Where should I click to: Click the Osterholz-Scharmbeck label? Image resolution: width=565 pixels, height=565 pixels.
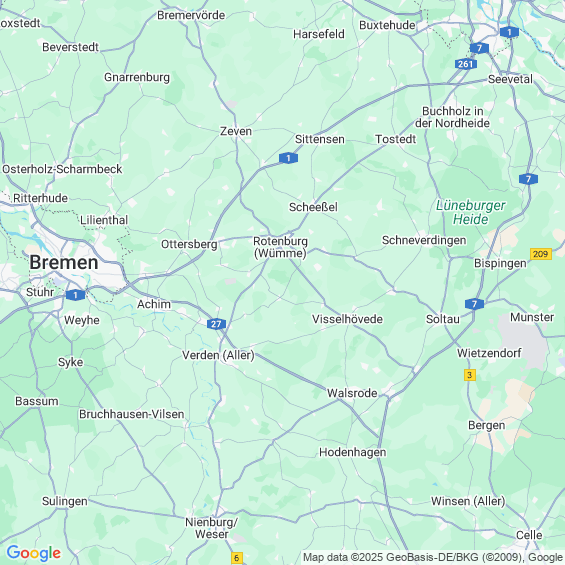(62, 169)
